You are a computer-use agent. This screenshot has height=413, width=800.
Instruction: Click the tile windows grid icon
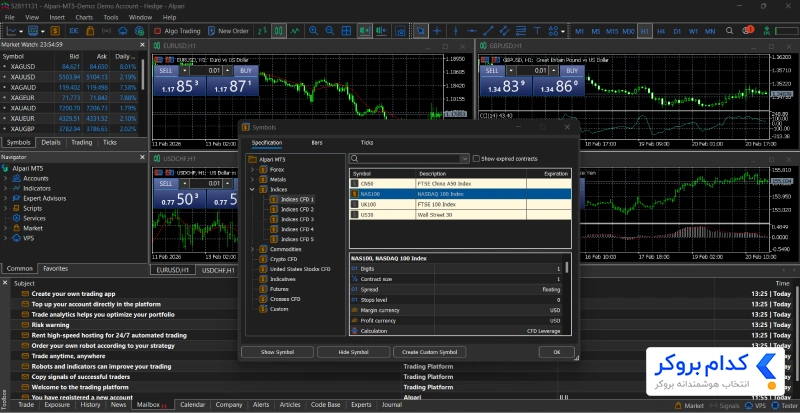(x=346, y=31)
